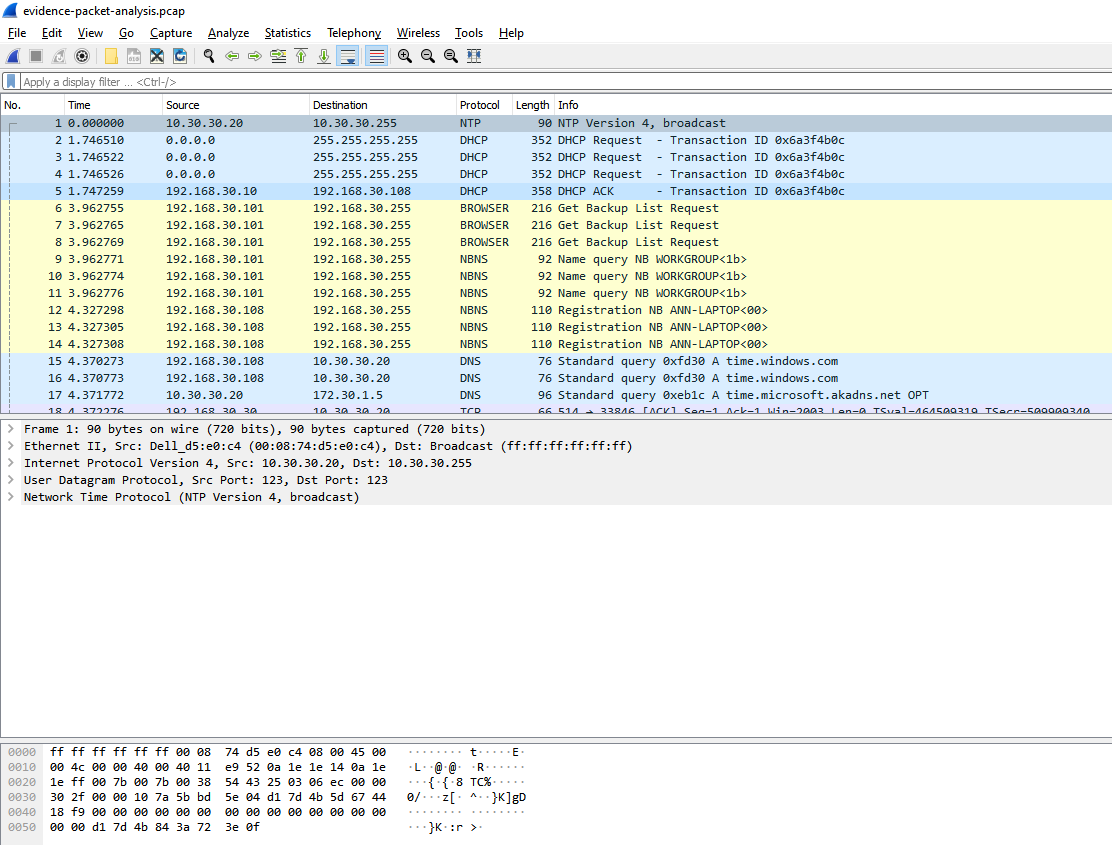
Task: Open the Capture menu
Action: [x=171, y=33]
